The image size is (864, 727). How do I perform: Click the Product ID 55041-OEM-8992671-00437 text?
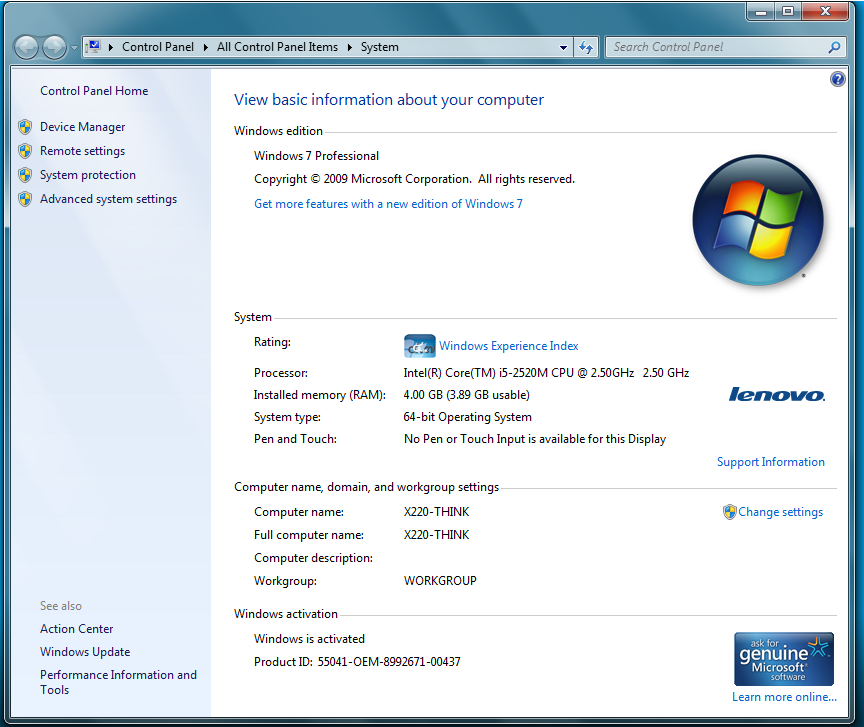[357, 662]
